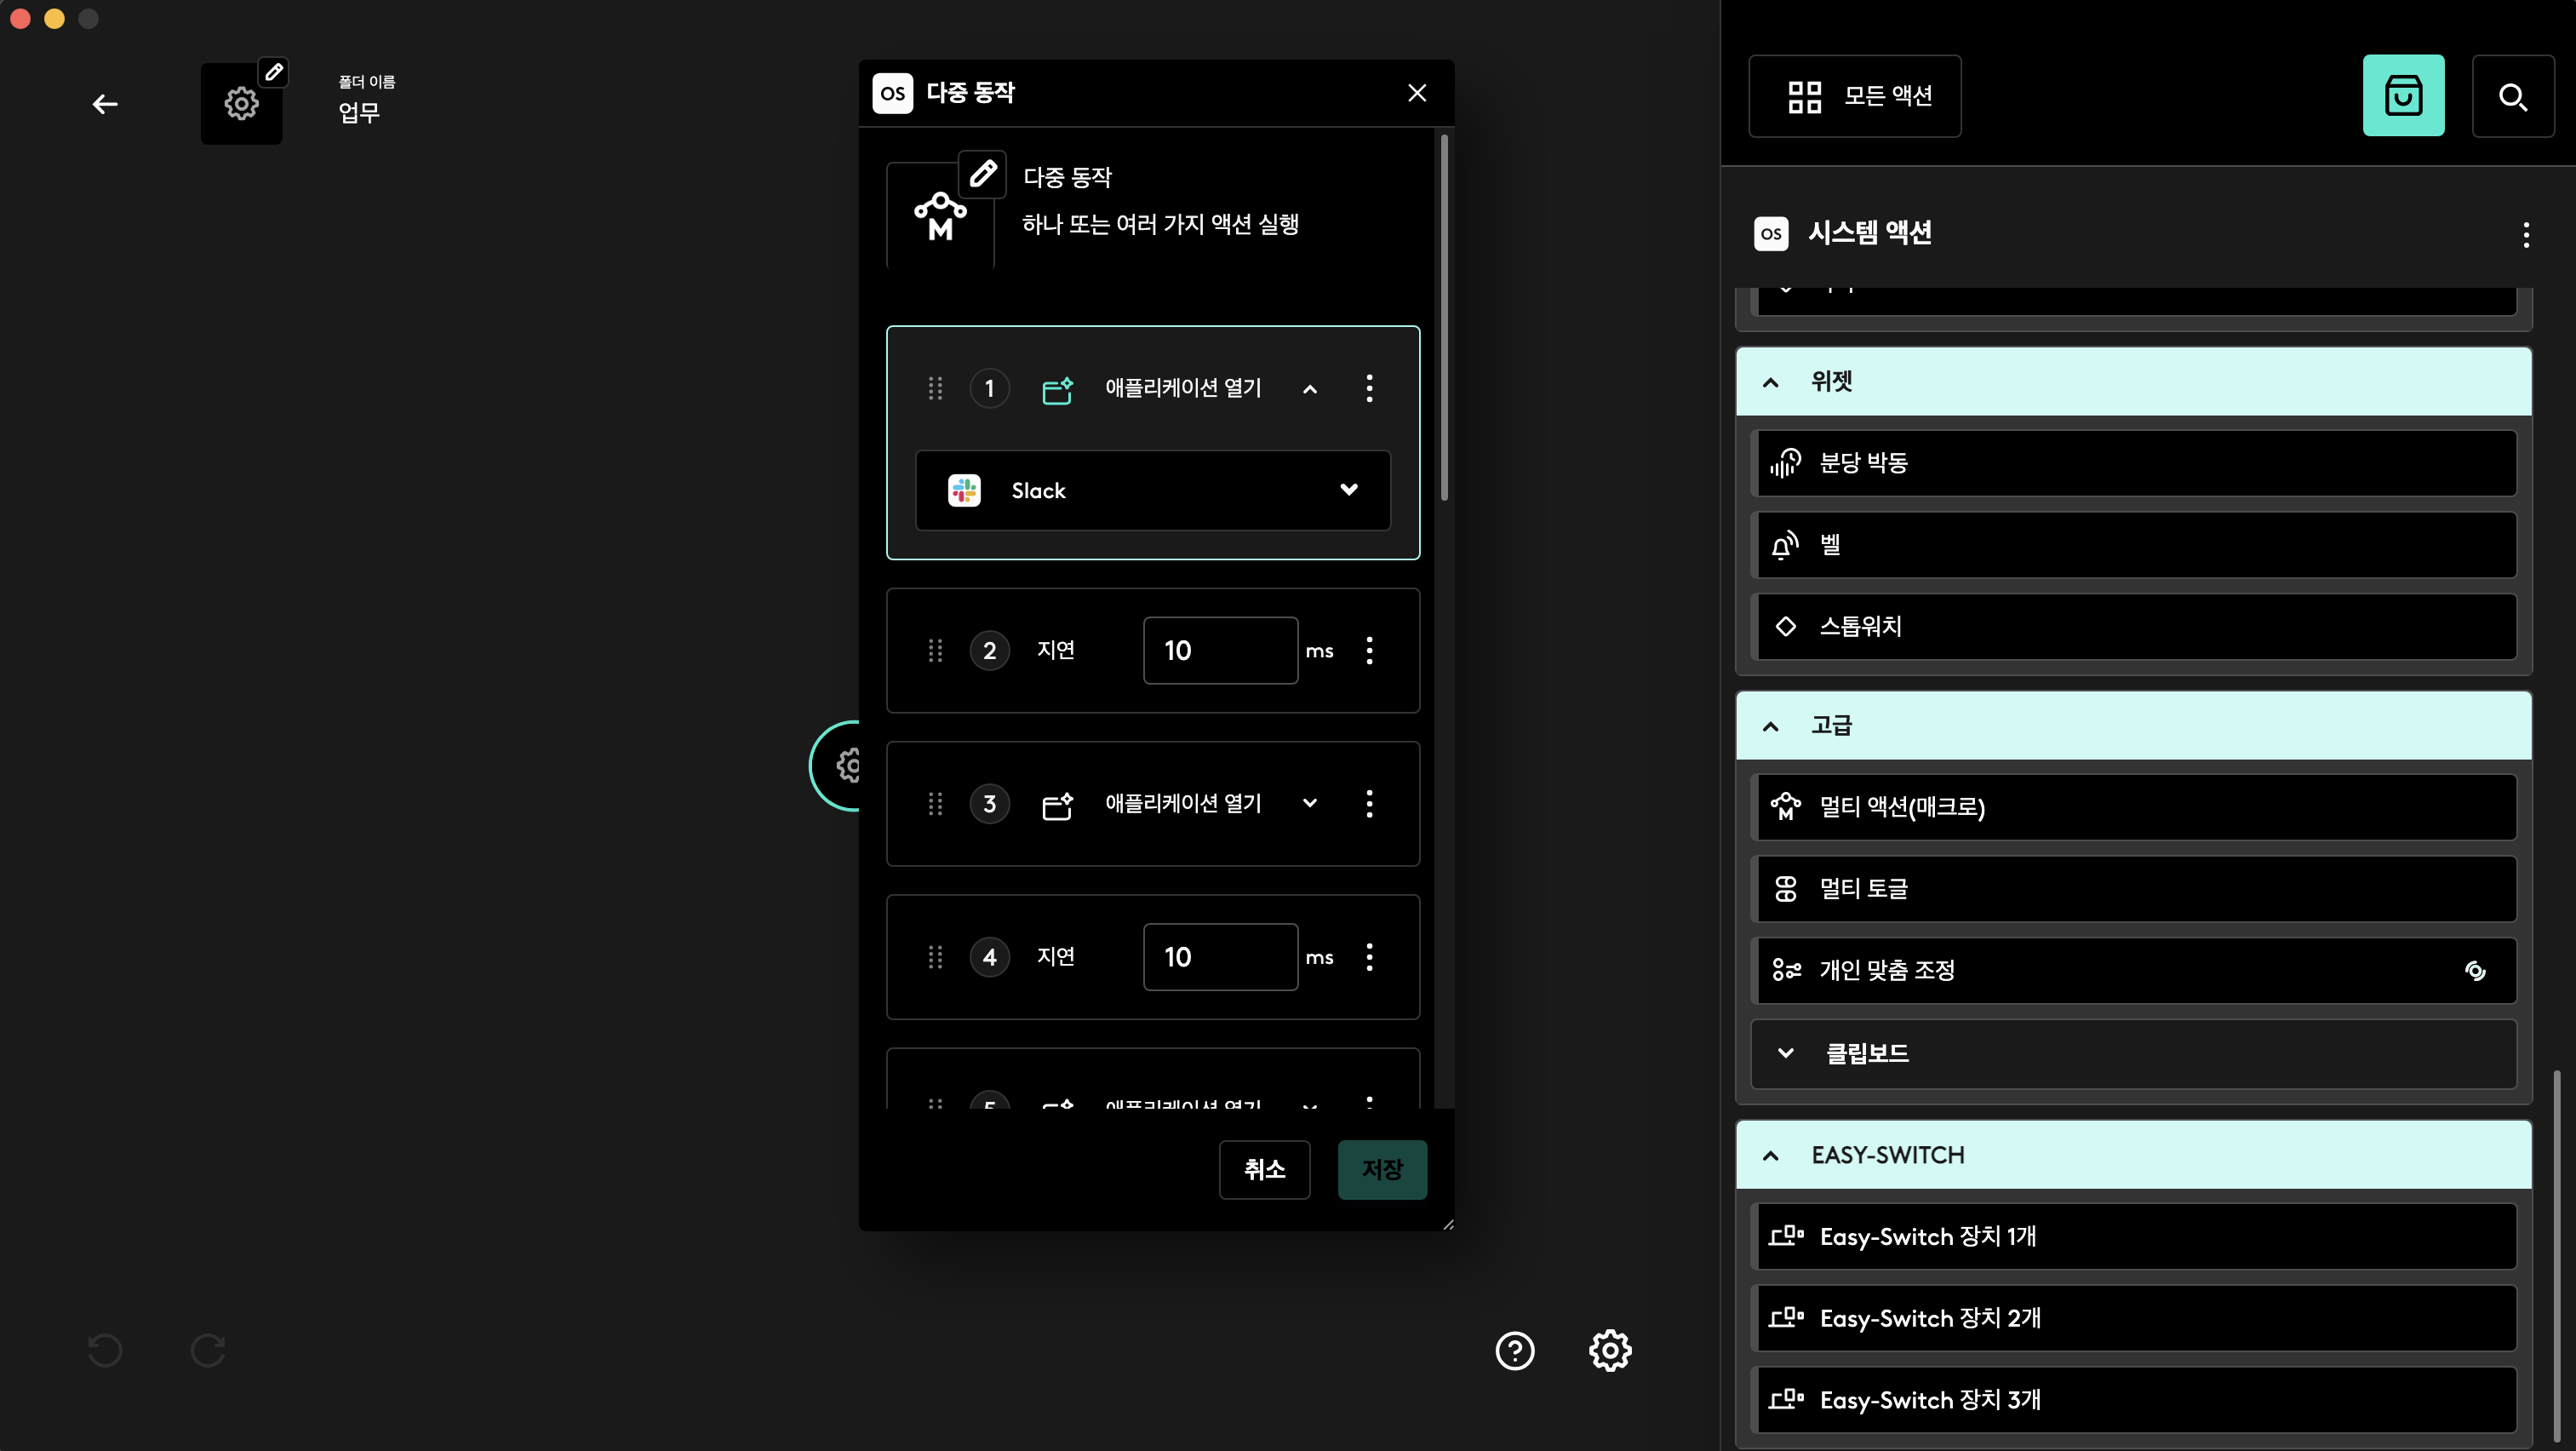Collapse the 위젯 section

1770,382
